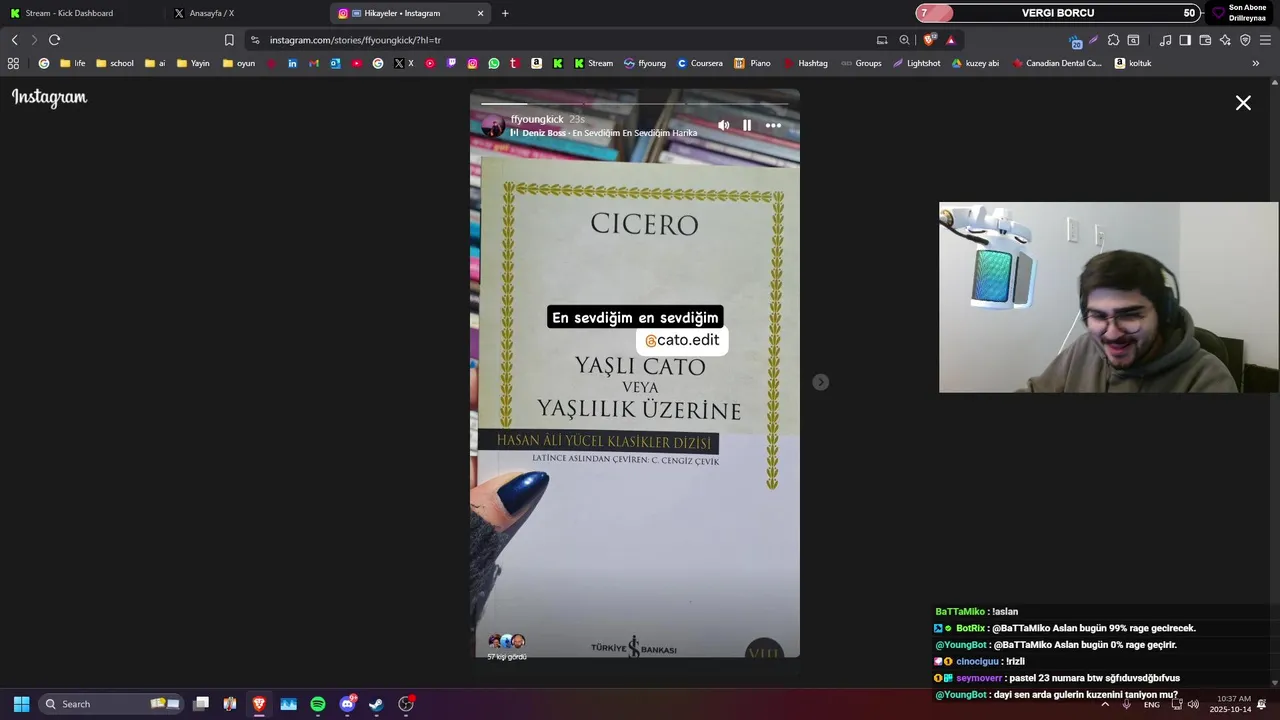Open the music note playlist icon
1280x720 pixels.
point(1165,40)
